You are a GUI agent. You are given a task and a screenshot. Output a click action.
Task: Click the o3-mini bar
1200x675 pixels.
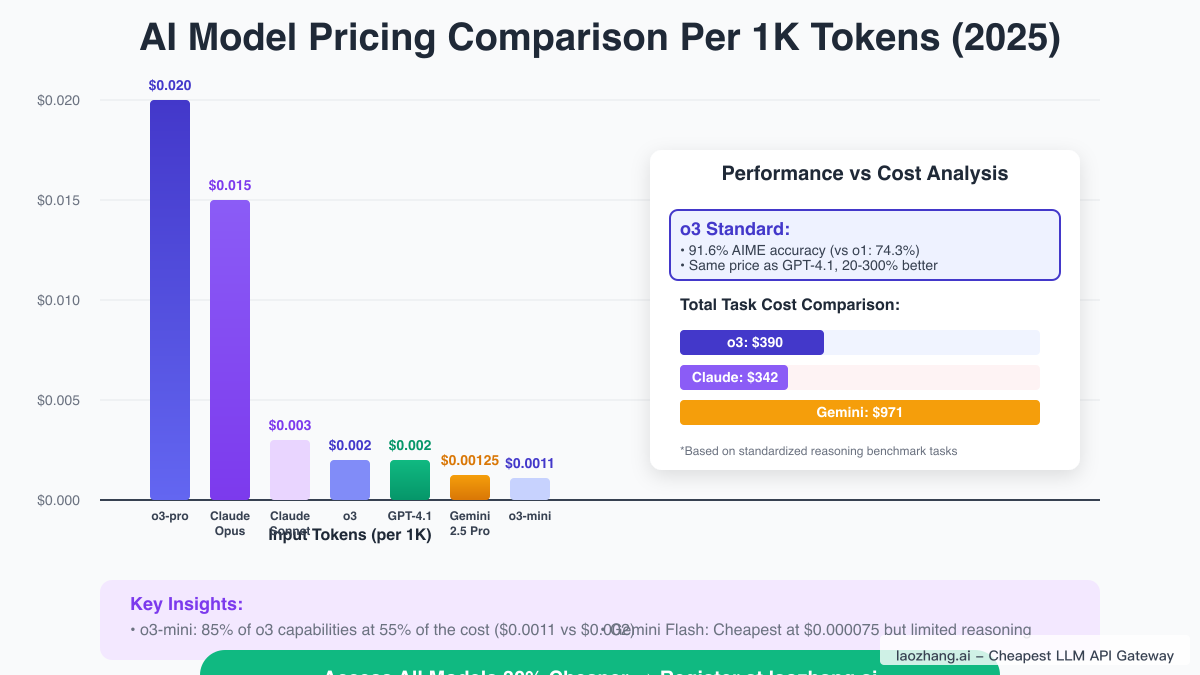[x=530, y=489]
